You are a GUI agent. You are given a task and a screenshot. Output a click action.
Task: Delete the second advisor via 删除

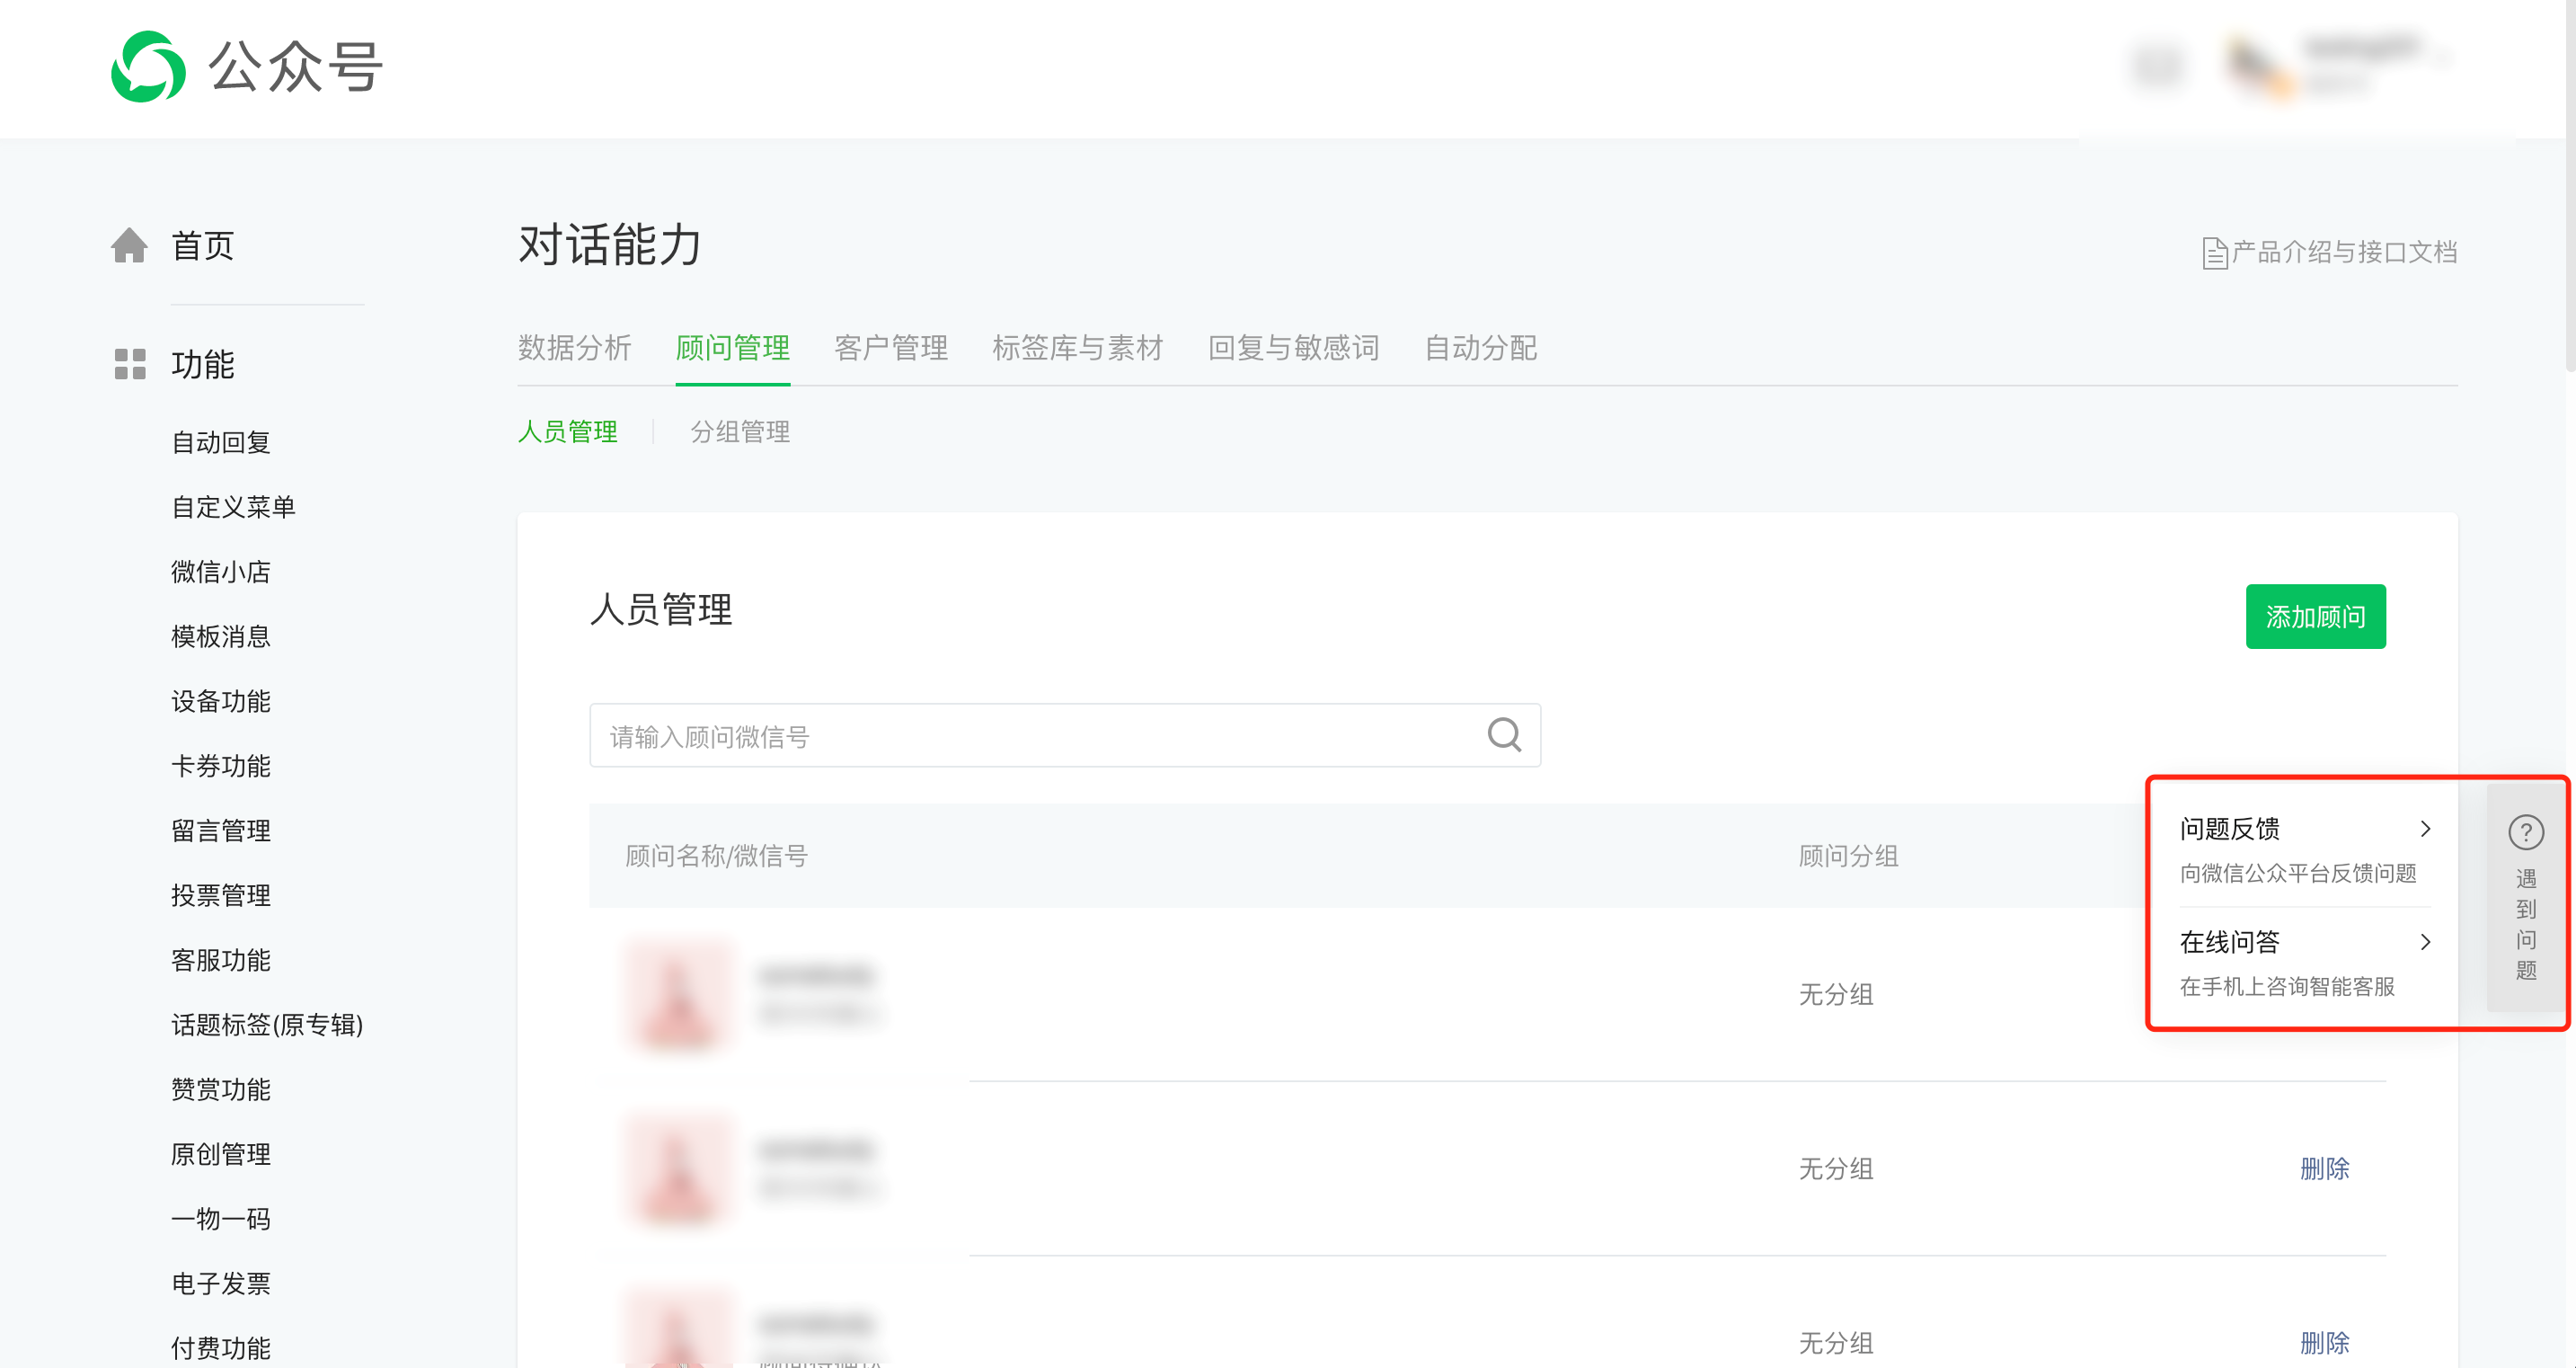click(x=2324, y=1168)
